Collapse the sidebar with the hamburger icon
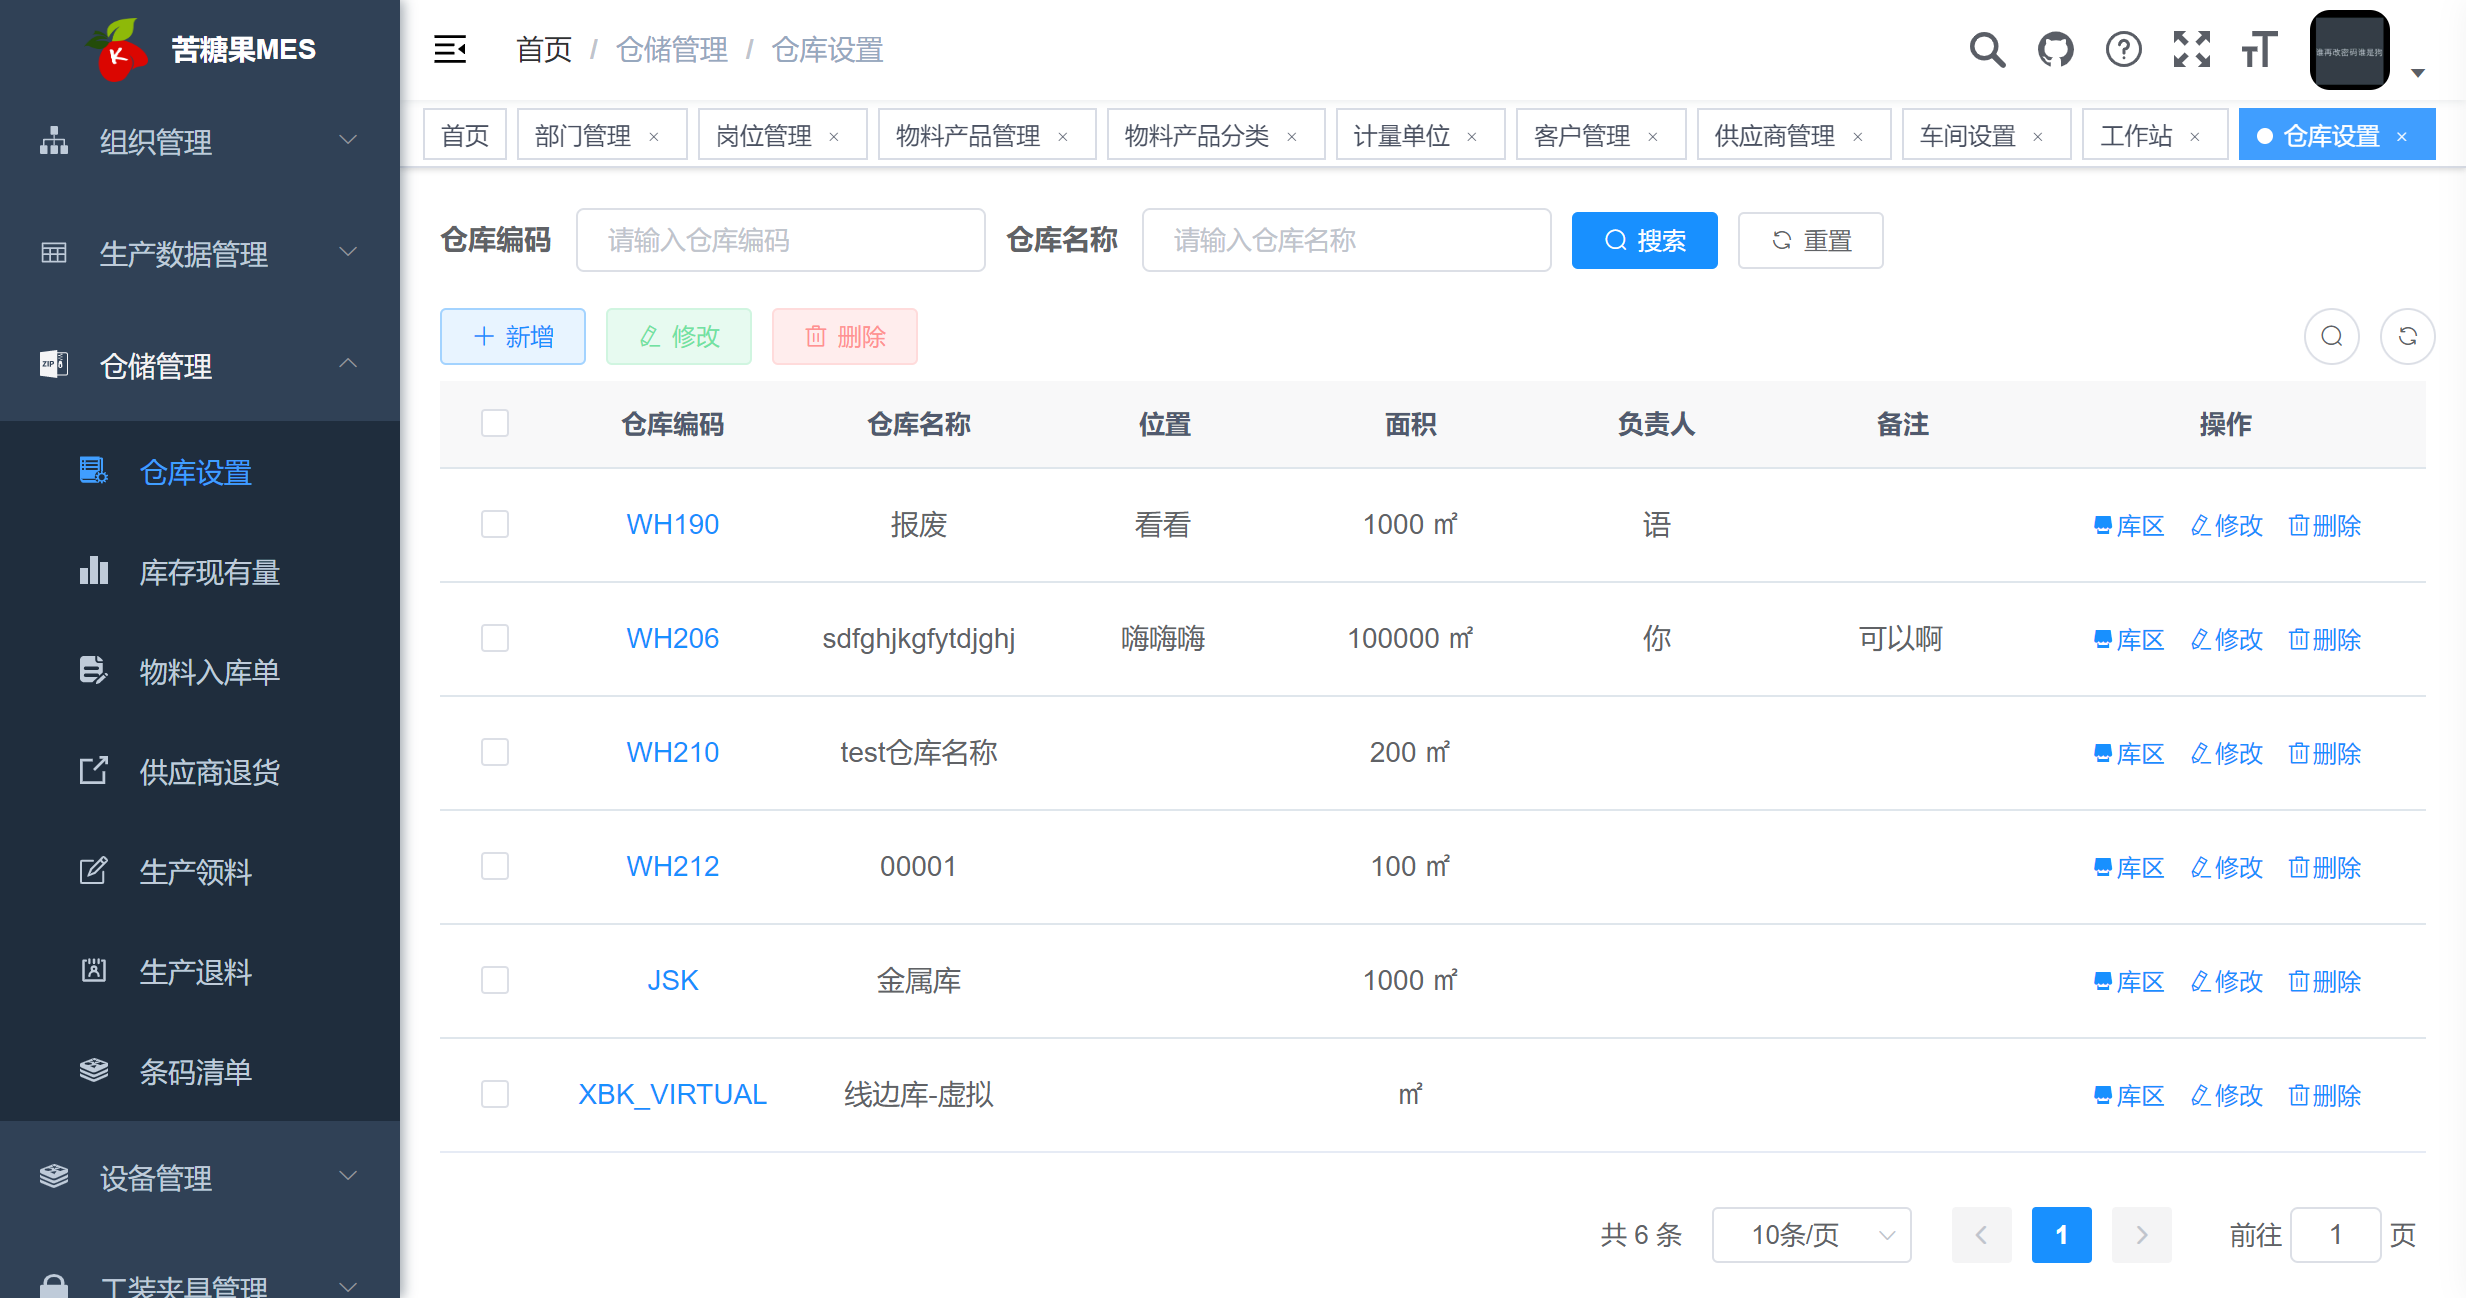Screen dimensions: 2466x1298 point(450,49)
